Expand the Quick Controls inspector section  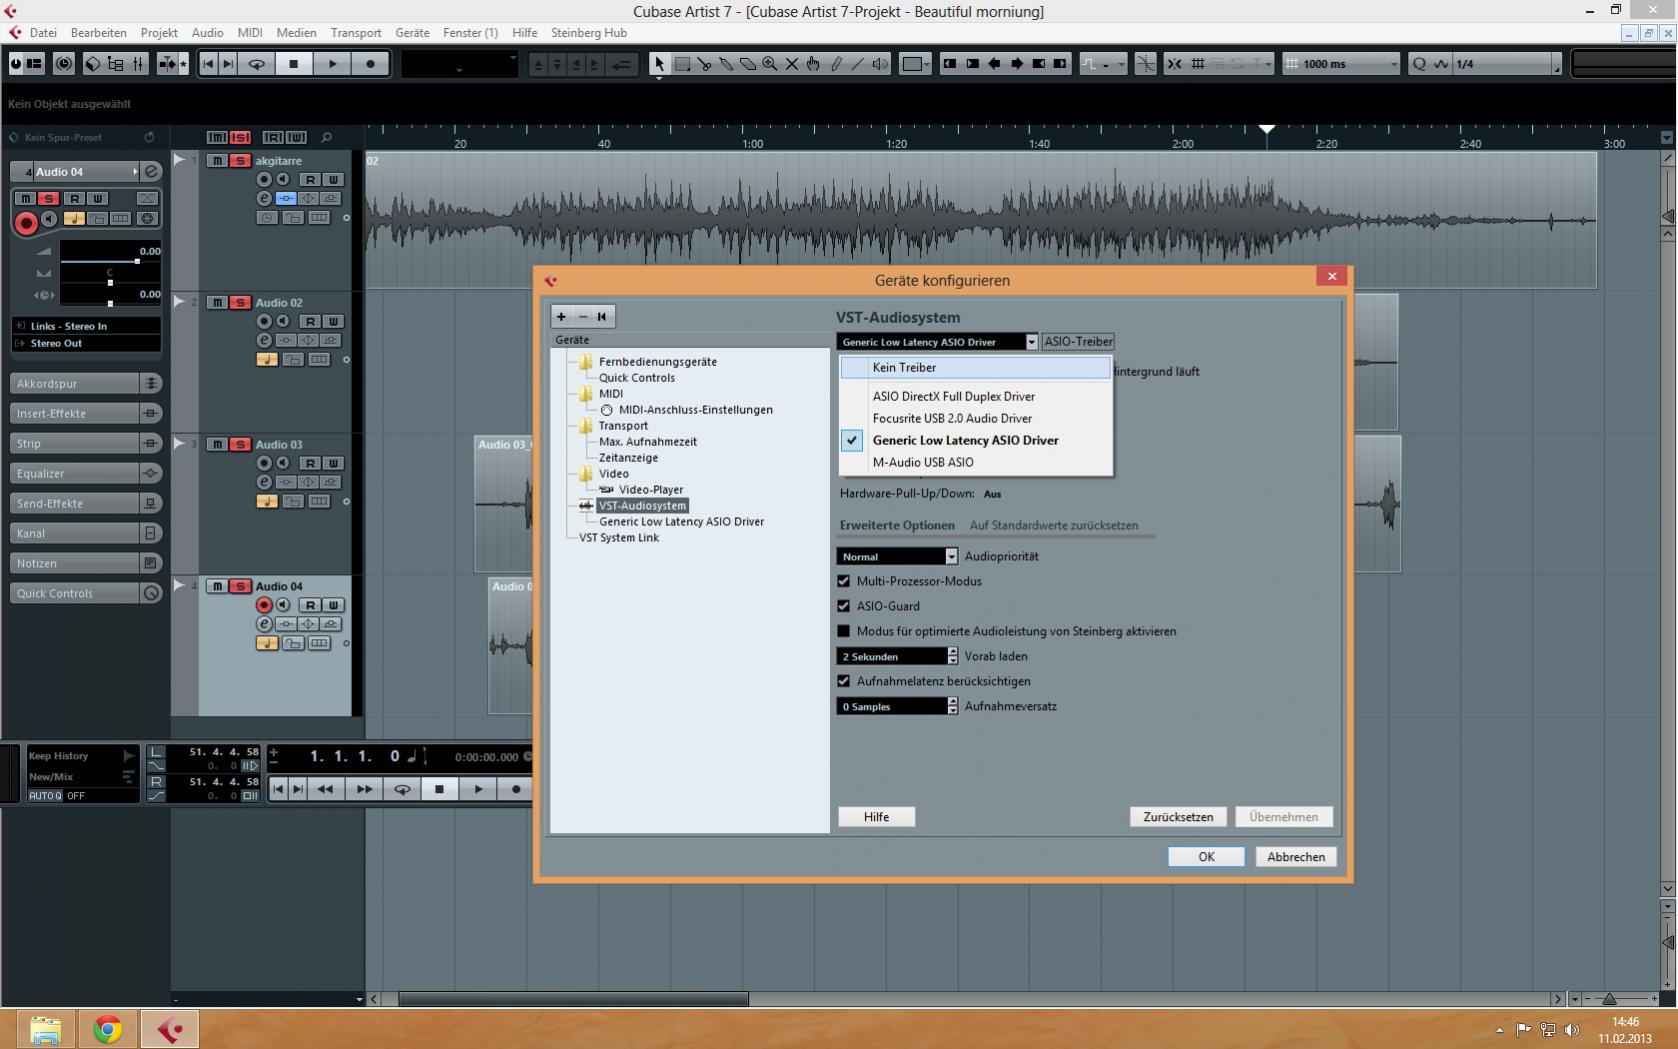85,593
